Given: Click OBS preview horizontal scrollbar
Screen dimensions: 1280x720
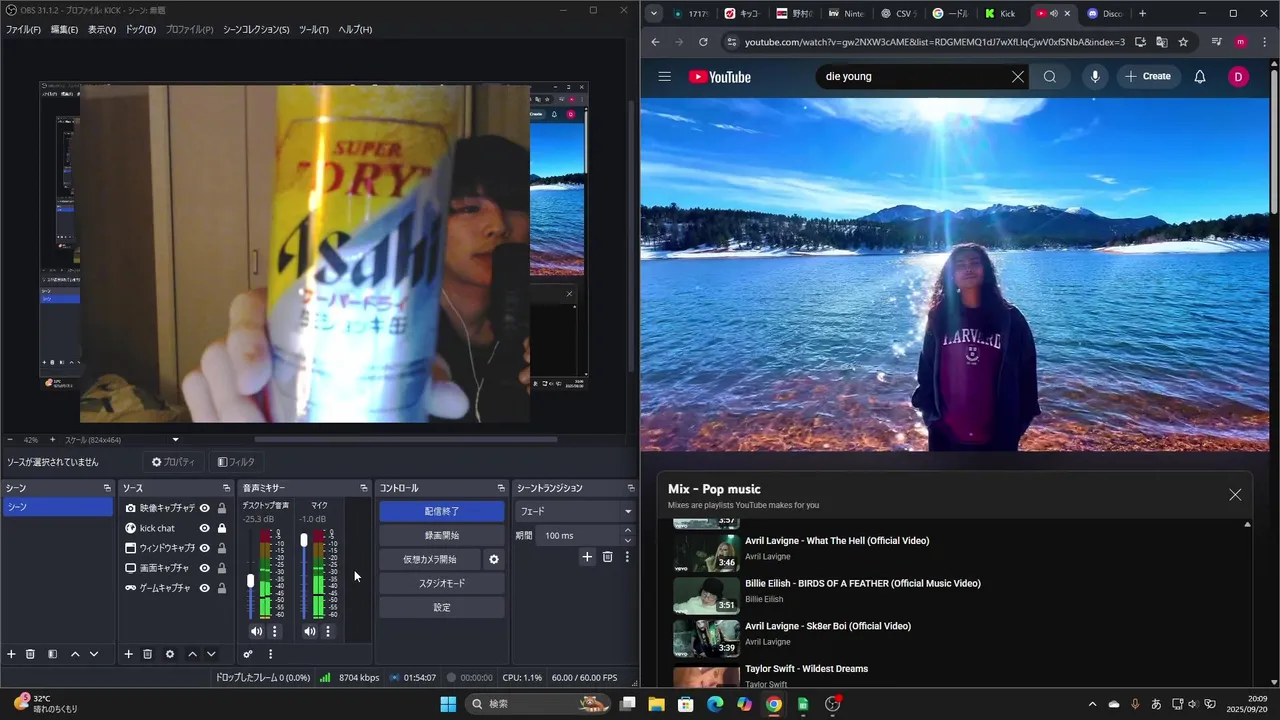Looking at the screenshot, I should tap(405, 440).
